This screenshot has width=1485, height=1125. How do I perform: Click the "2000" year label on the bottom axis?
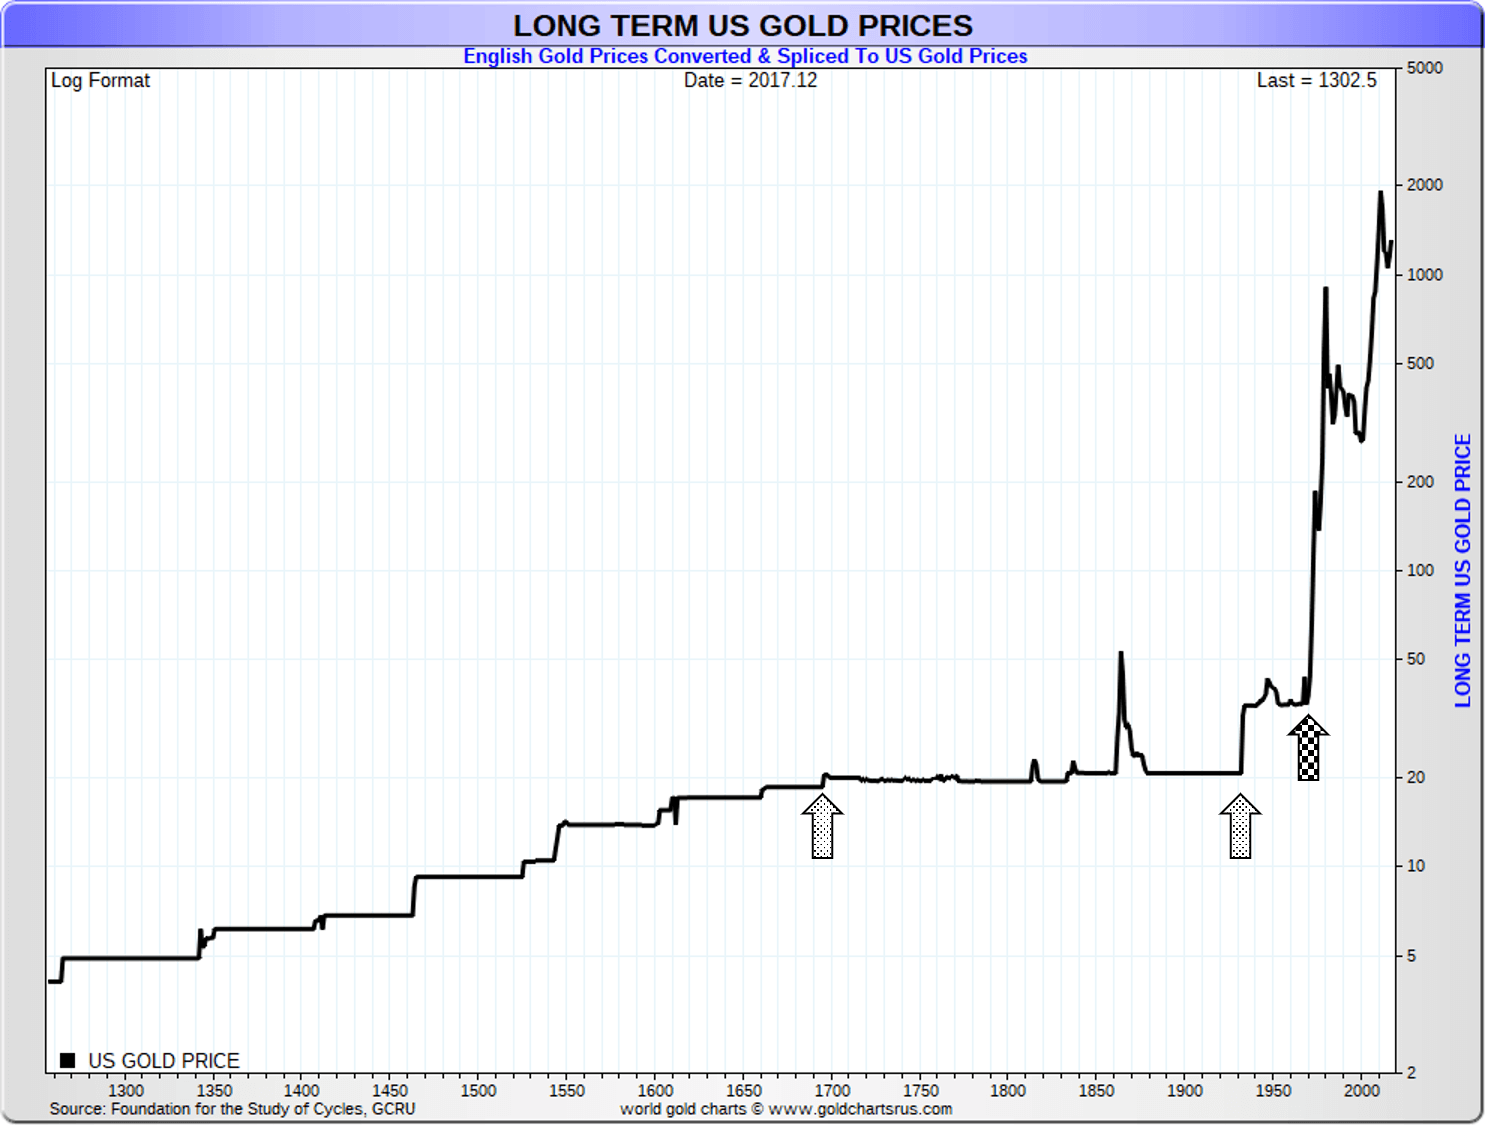point(1361,1090)
